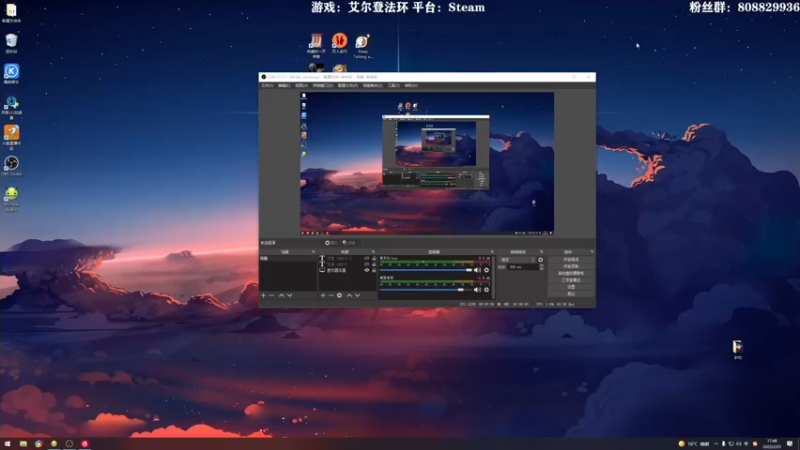Mute the Mic/Aux channel speaker

click(478, 270)
